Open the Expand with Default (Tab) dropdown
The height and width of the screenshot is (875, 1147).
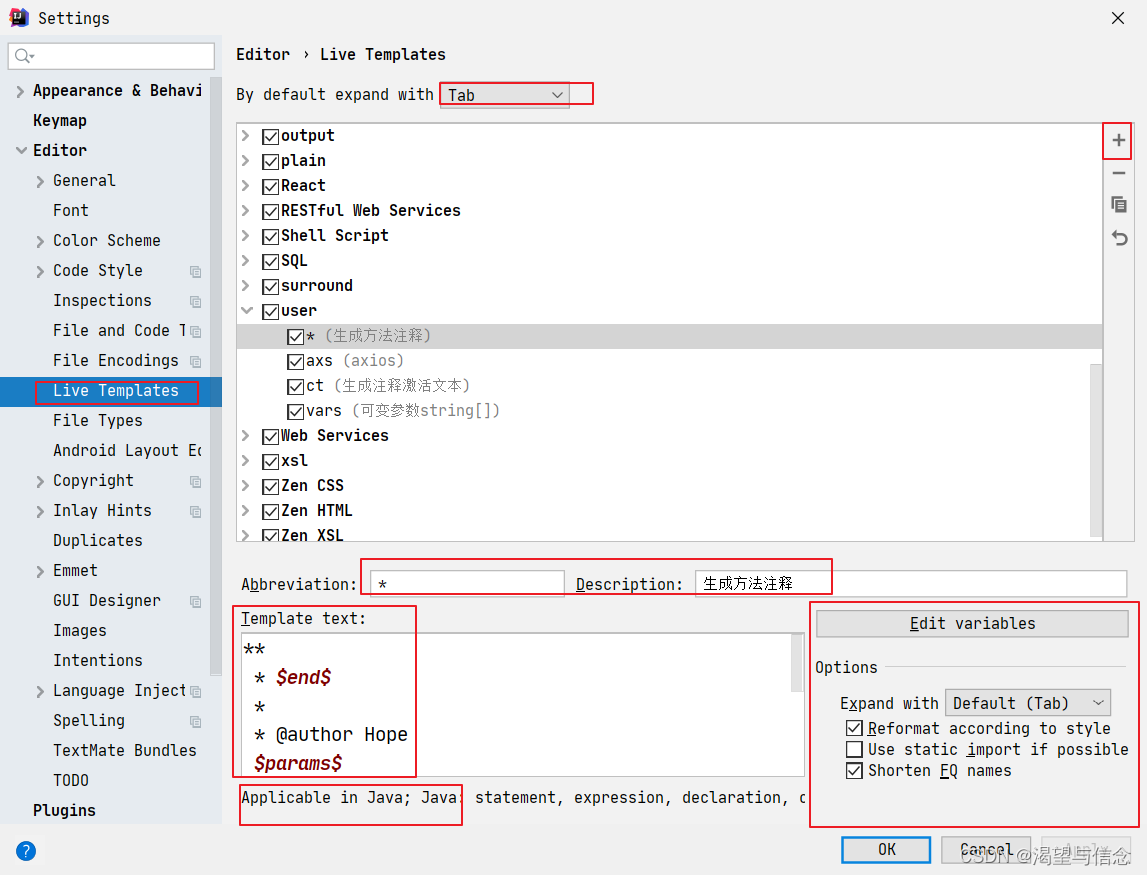click(1028, 703)
